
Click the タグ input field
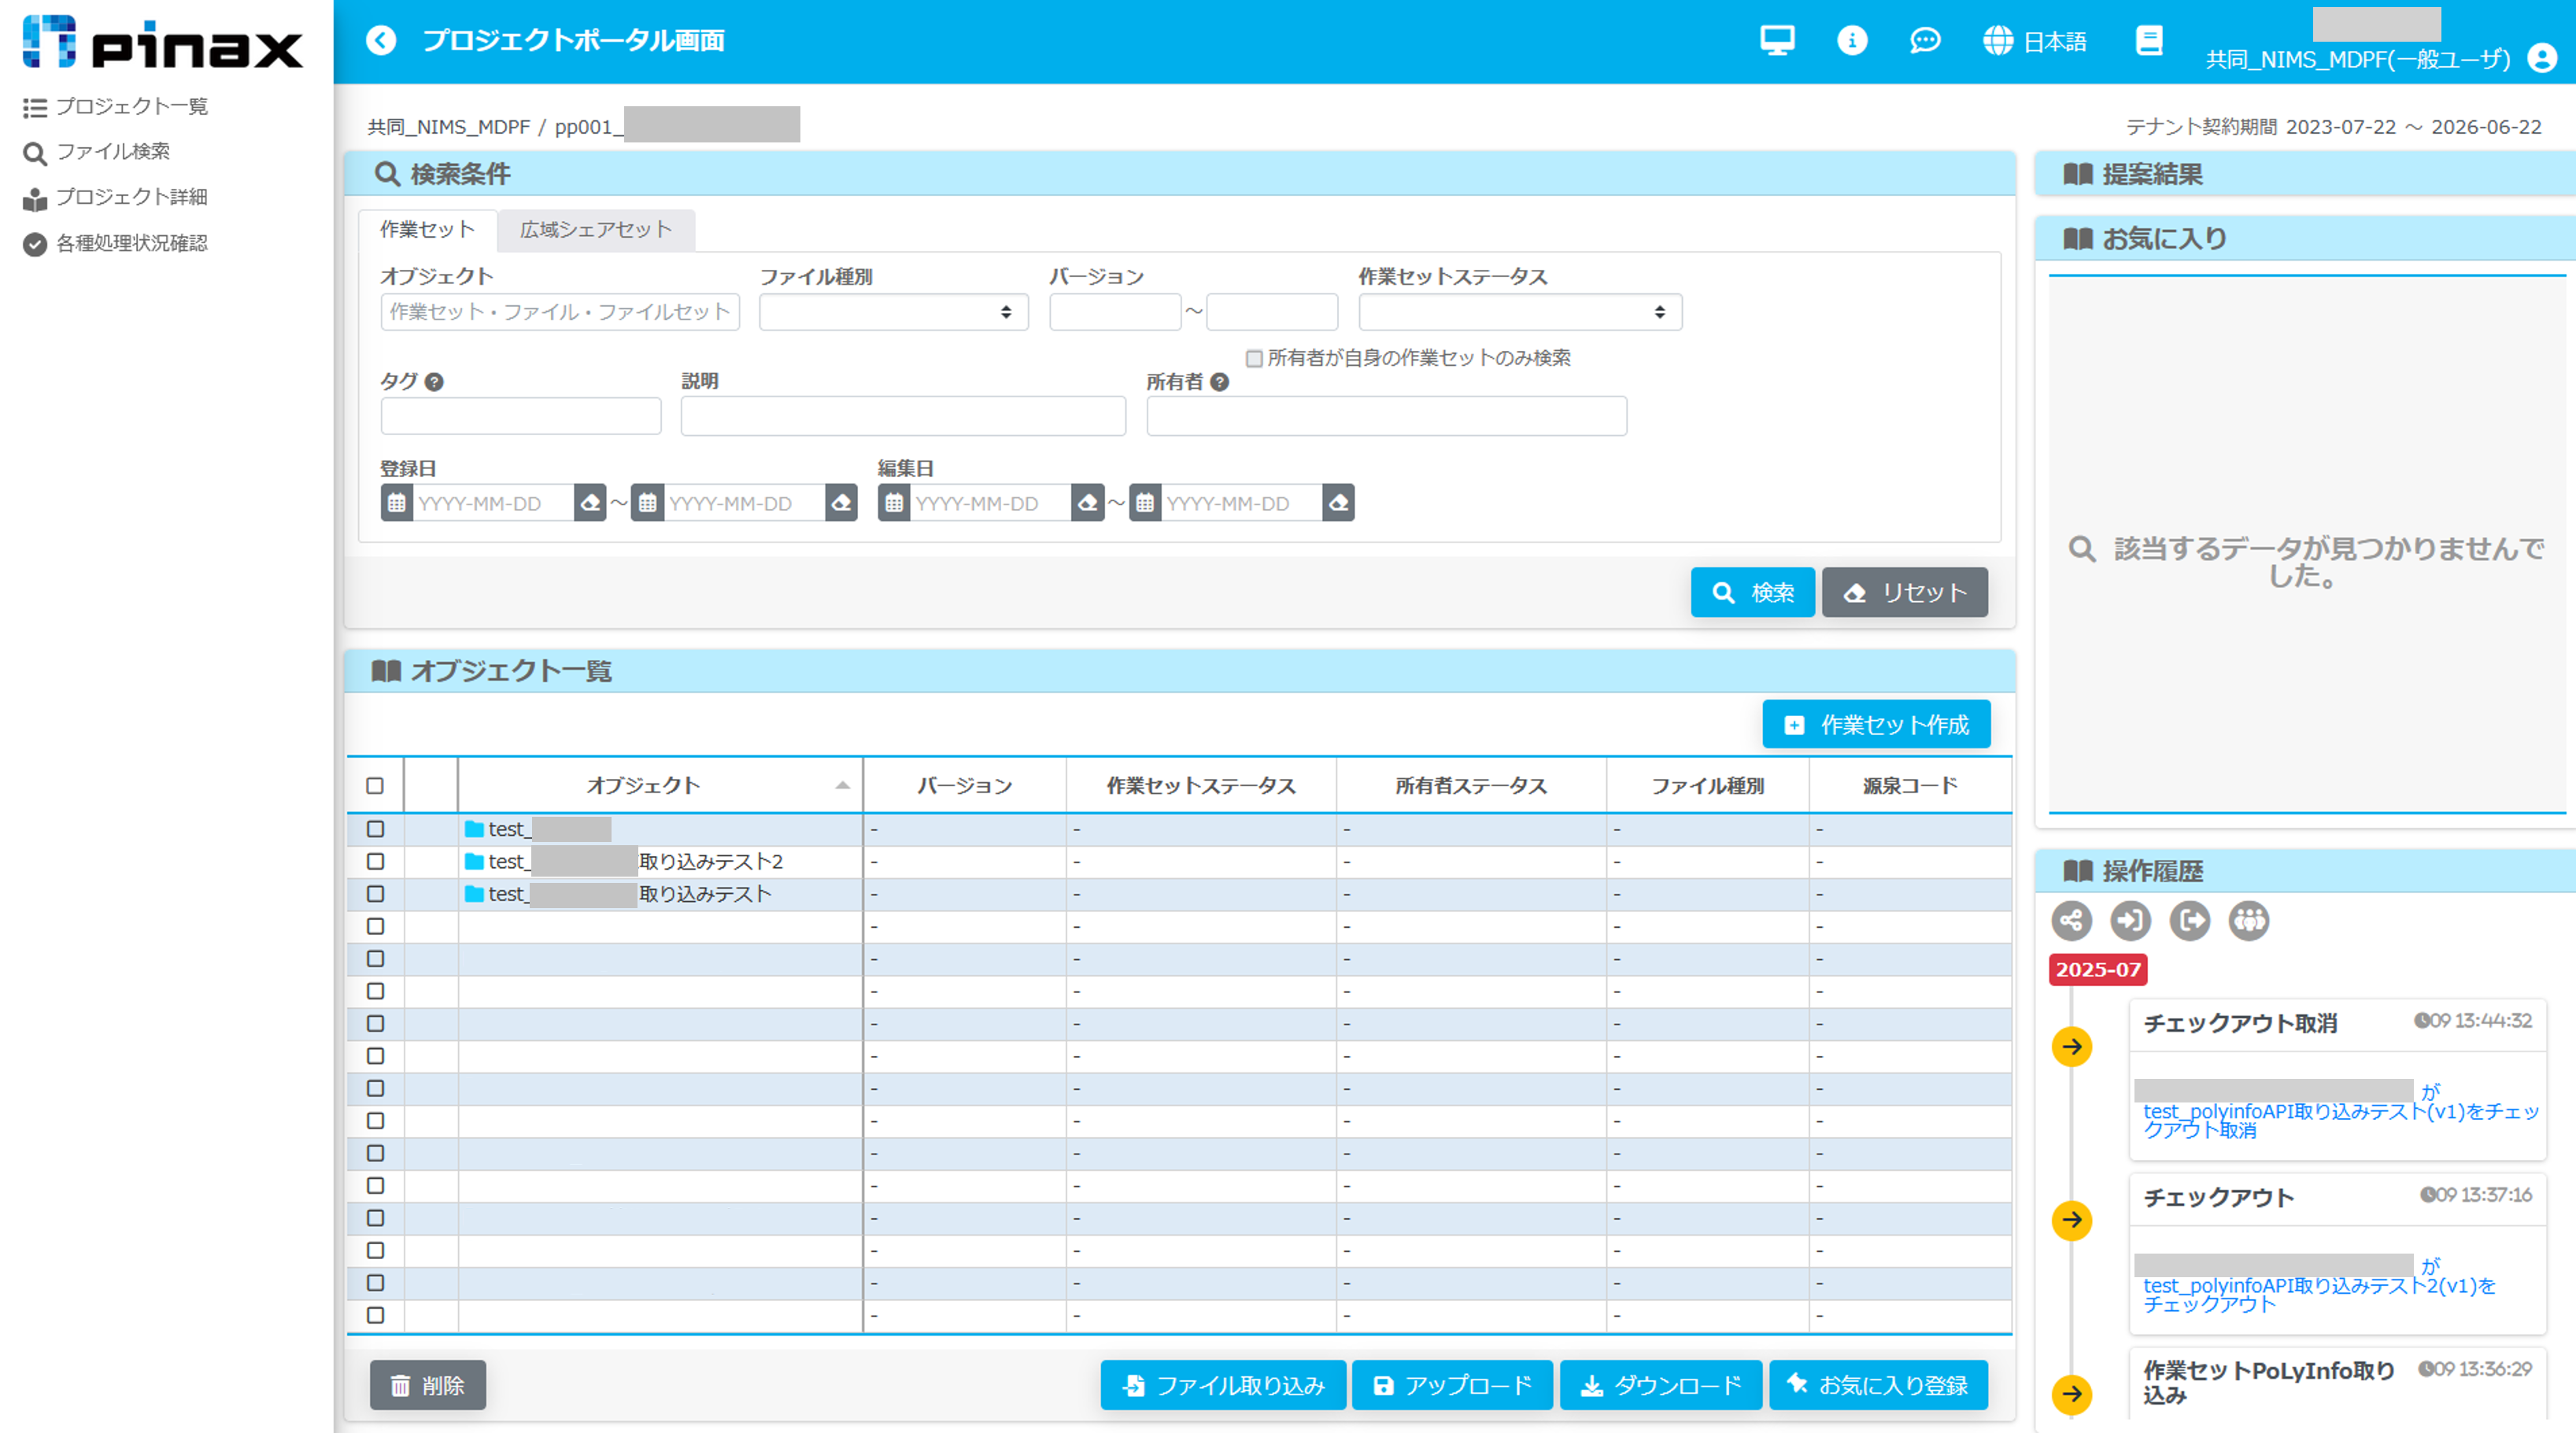click(520, 416)
